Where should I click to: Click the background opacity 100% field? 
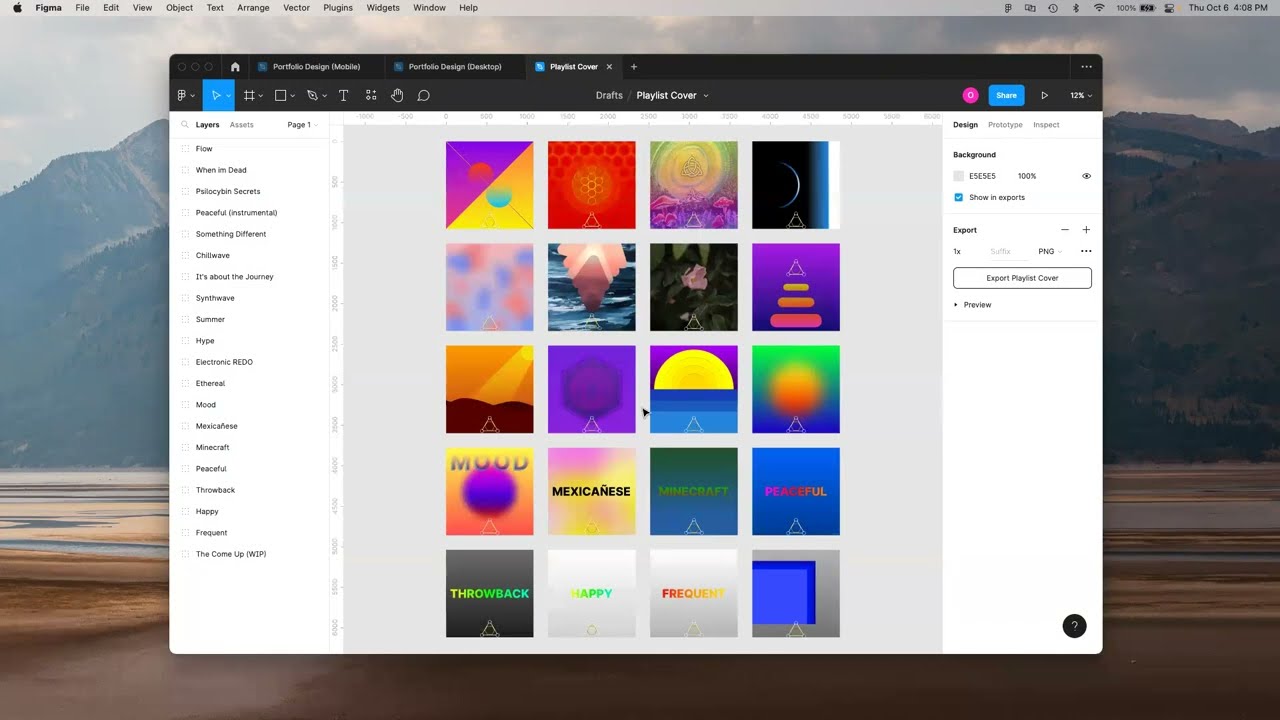(x=1027, y=176)
